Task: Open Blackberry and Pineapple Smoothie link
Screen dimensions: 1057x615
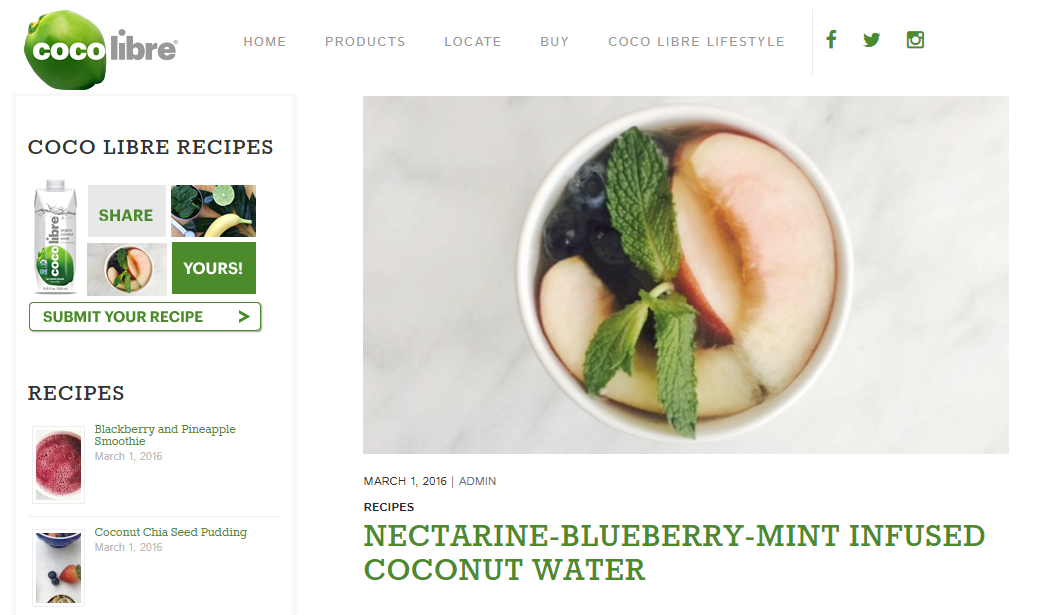Action: [164, 435]
